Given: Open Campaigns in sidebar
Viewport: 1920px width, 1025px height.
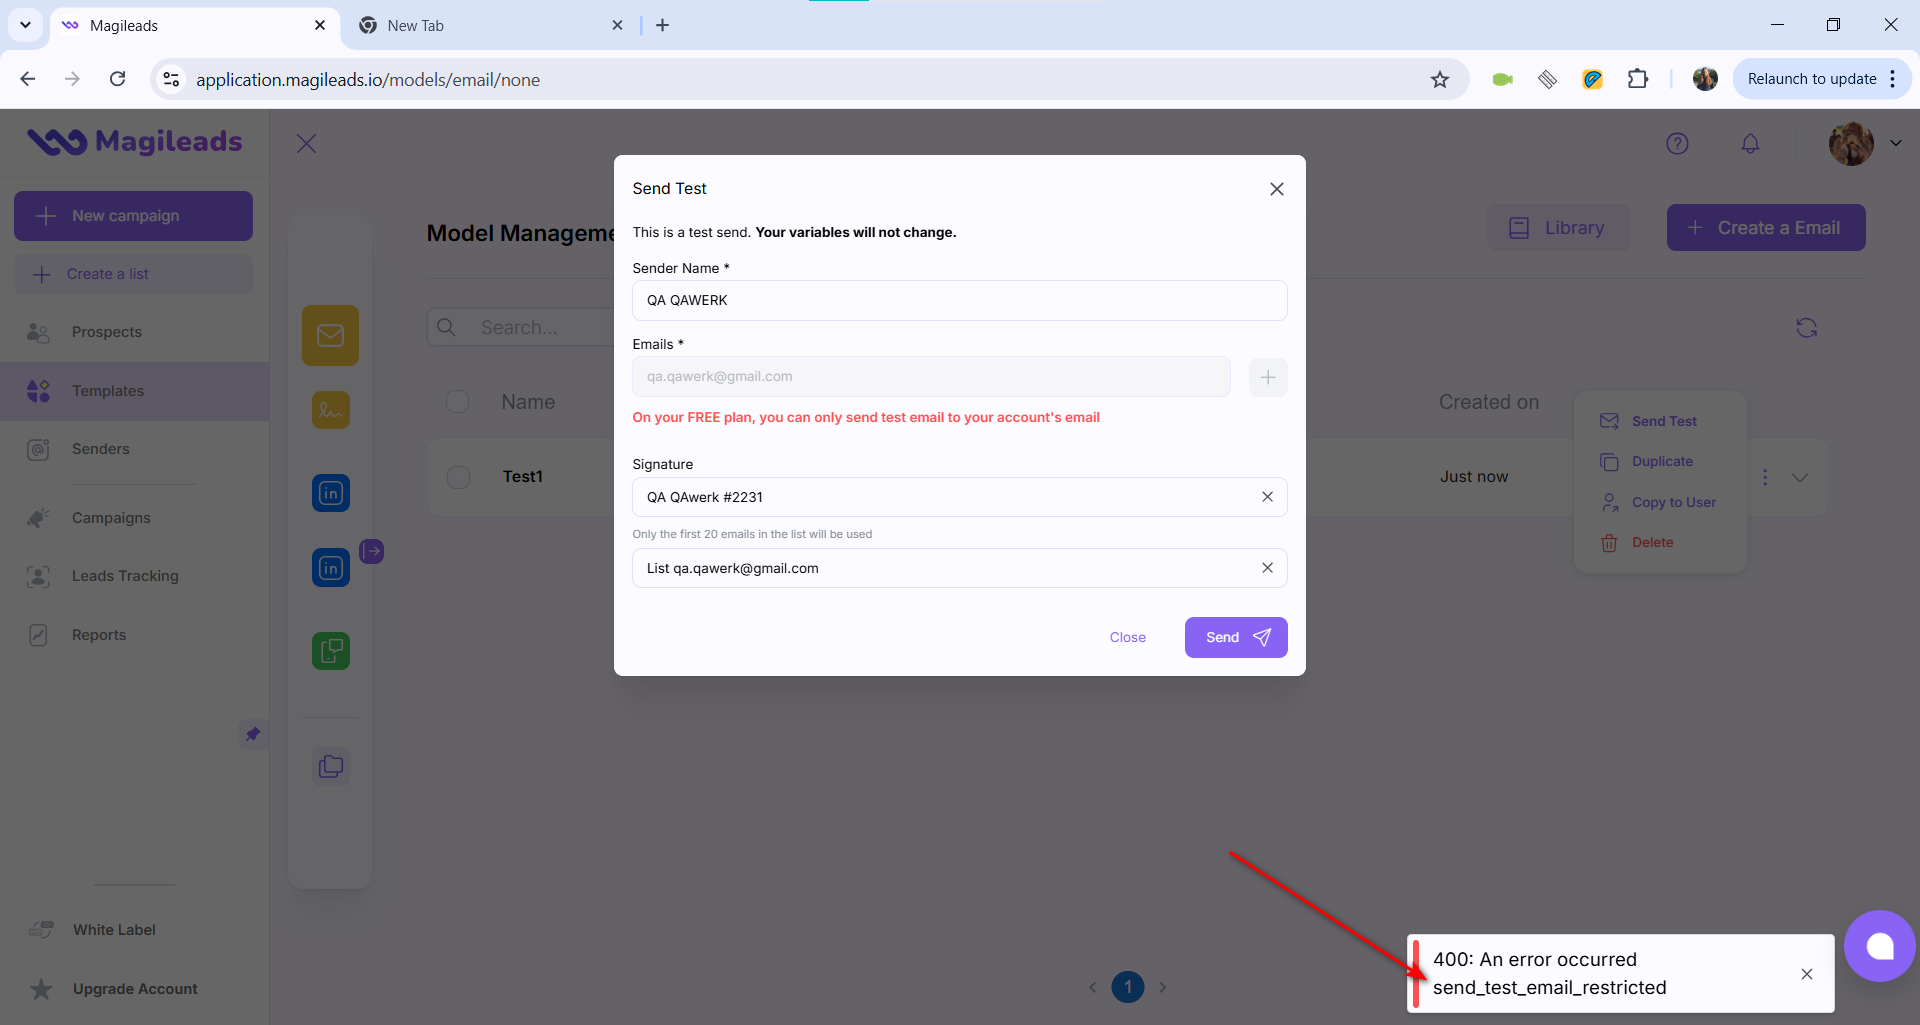Looking at the screenshot, I should (134, 518).
